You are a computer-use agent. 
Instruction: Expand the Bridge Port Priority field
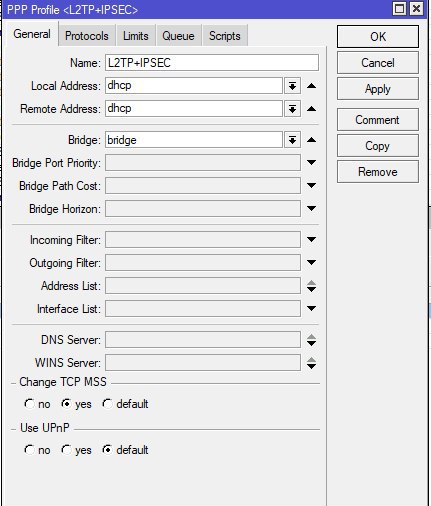pyautogui.click(x=311, y=163)
